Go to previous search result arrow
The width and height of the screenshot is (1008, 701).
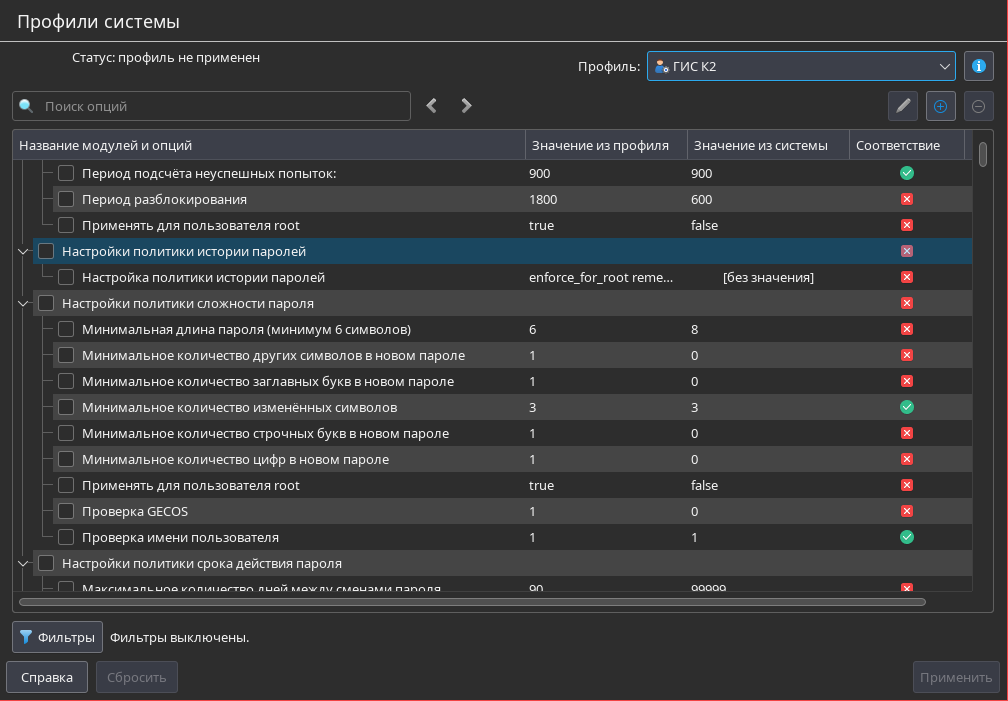[432, 106]
